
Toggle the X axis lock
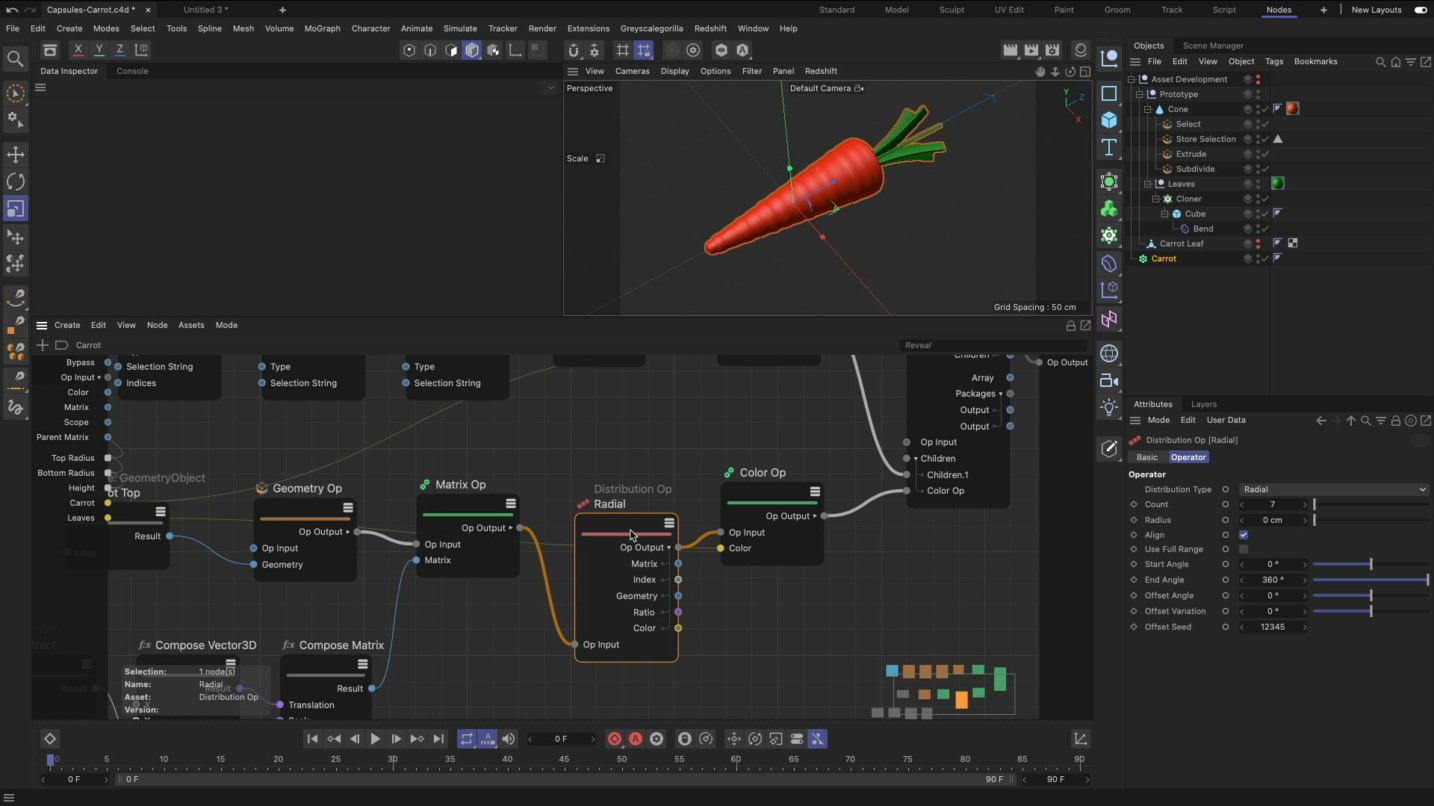78,50
